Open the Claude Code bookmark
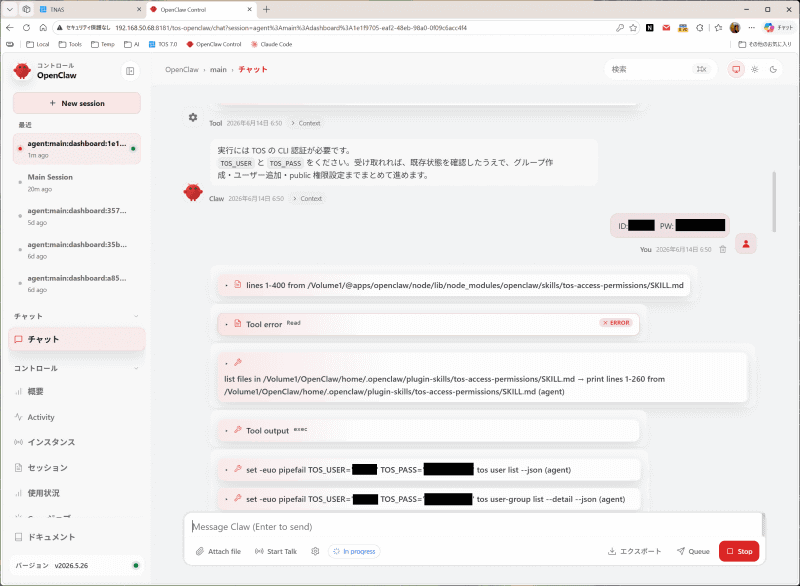Viewport: 800px width, 586px height. (271, 44)
